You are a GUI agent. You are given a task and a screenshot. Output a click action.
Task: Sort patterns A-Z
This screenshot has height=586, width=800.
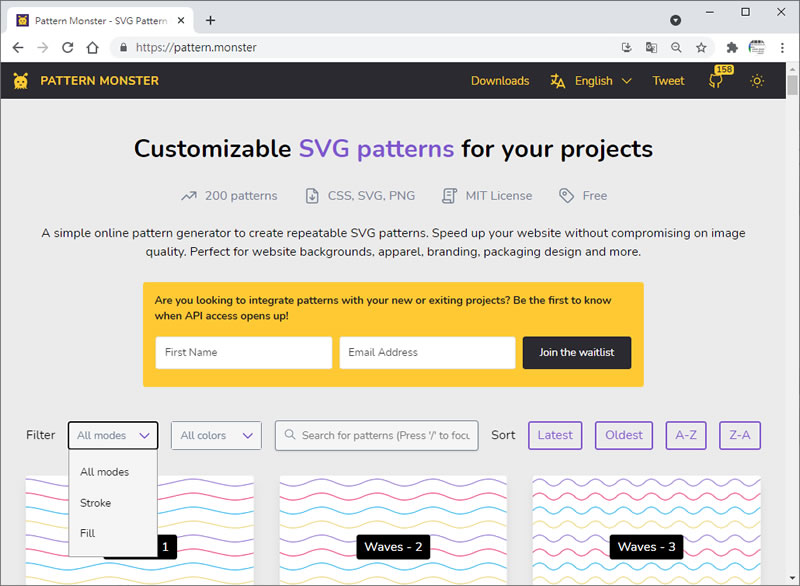(x=686, y=435)
